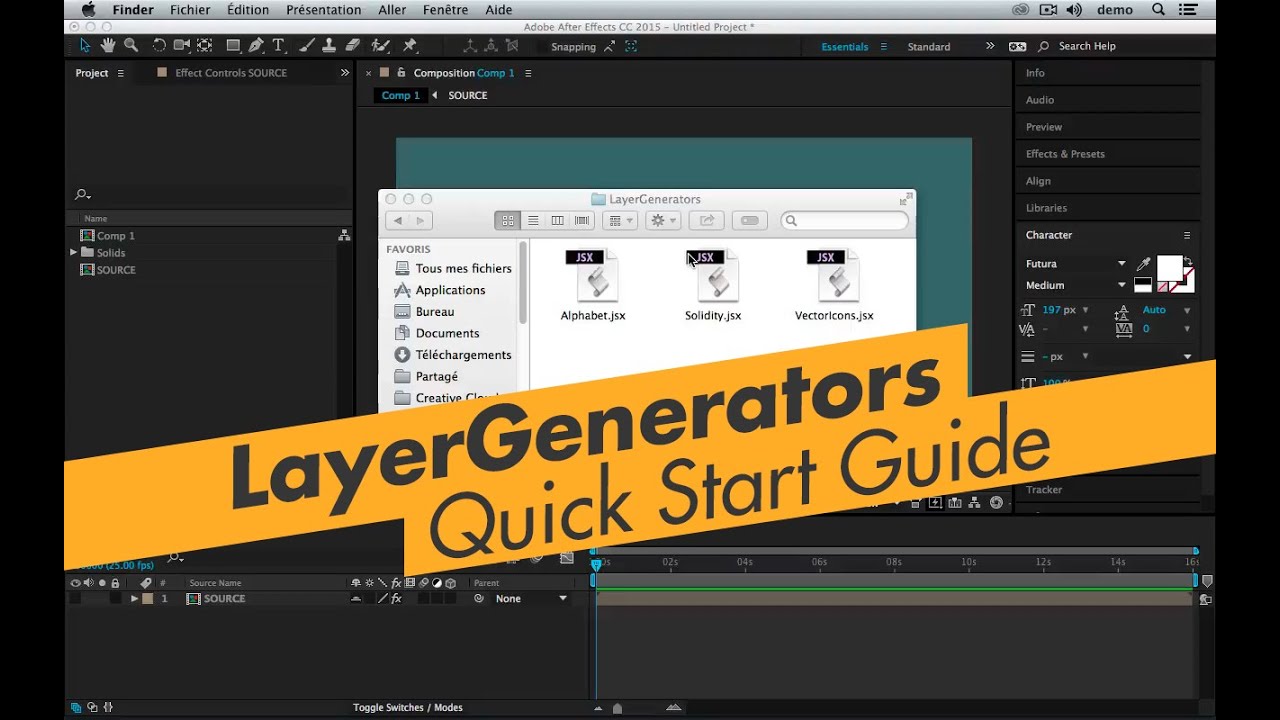Select the Roto Brush tool
1280x720 pixels.
coord(380,45)
